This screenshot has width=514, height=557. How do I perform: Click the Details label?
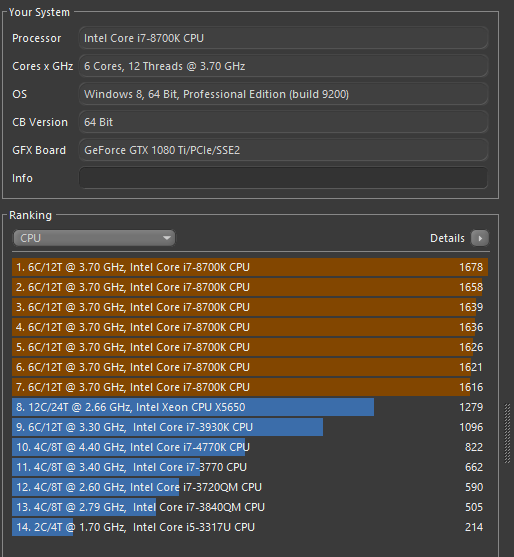coord(447,238)
